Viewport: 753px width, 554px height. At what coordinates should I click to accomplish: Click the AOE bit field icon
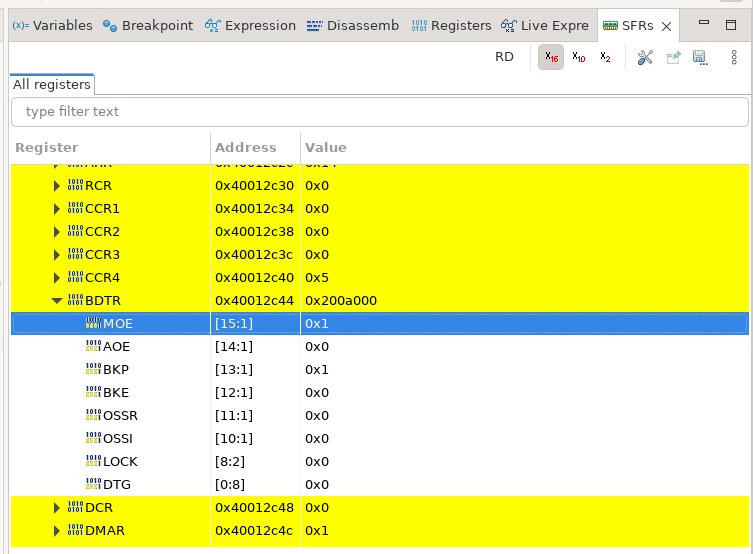click(x=93, y=346)
